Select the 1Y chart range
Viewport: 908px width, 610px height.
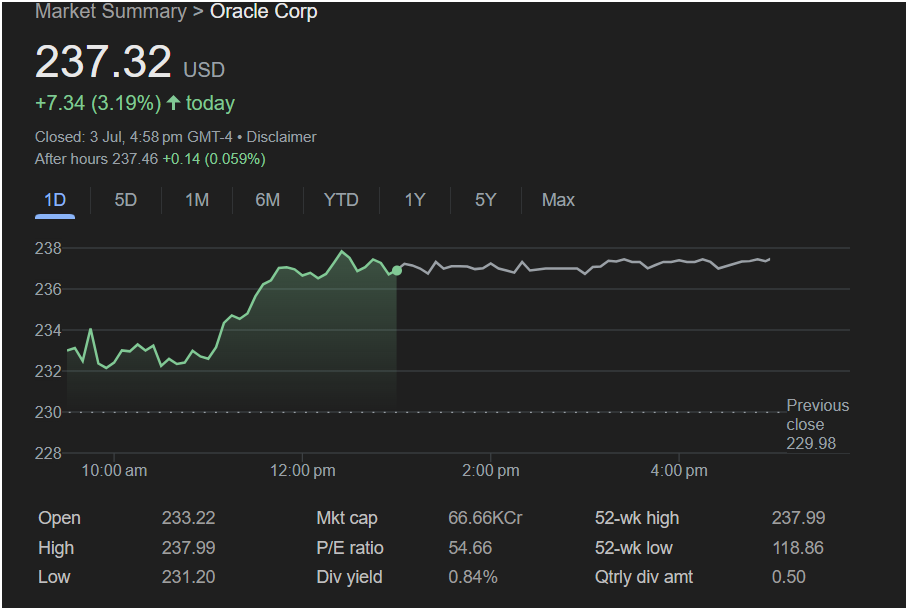[x=415, y=200]
